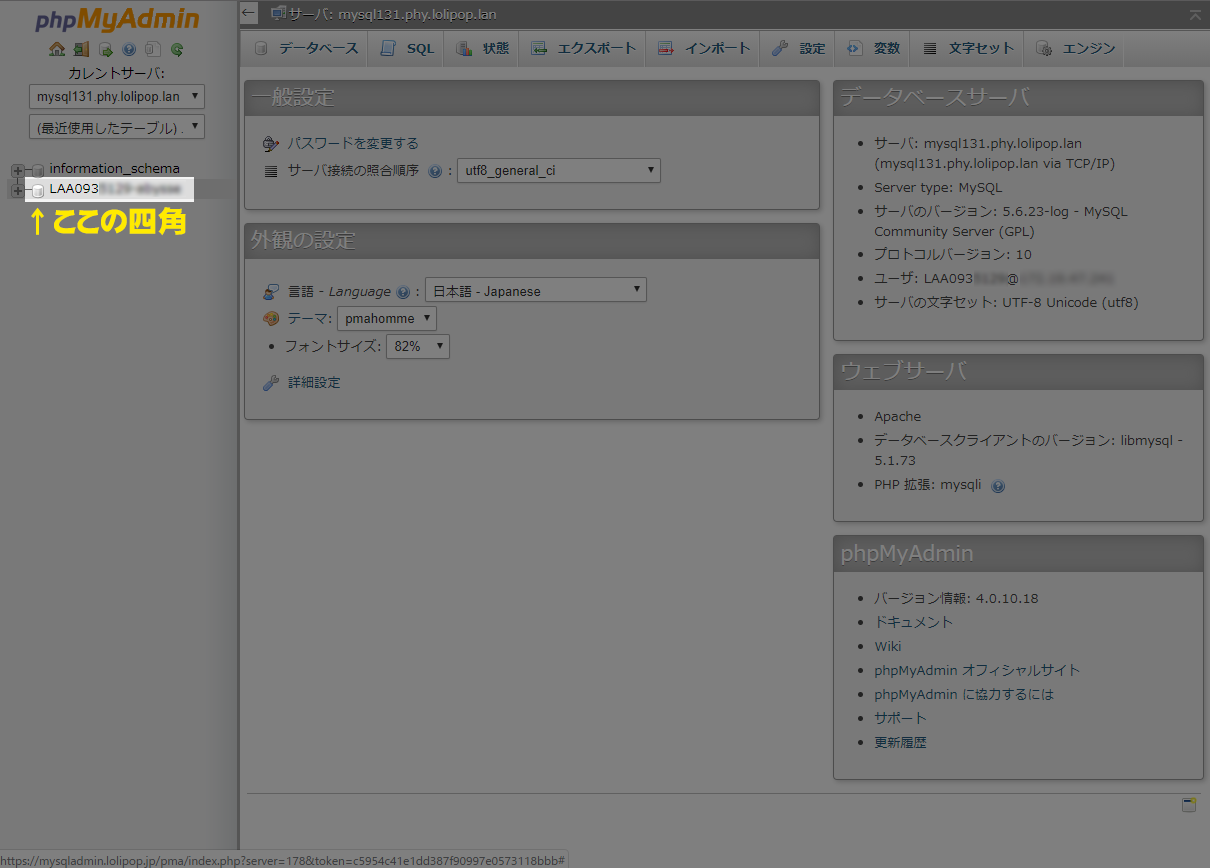Screen dimensions: 1210x868
Task: Open the font size dropdown showing 82%
Action: [x=418, y=346]
